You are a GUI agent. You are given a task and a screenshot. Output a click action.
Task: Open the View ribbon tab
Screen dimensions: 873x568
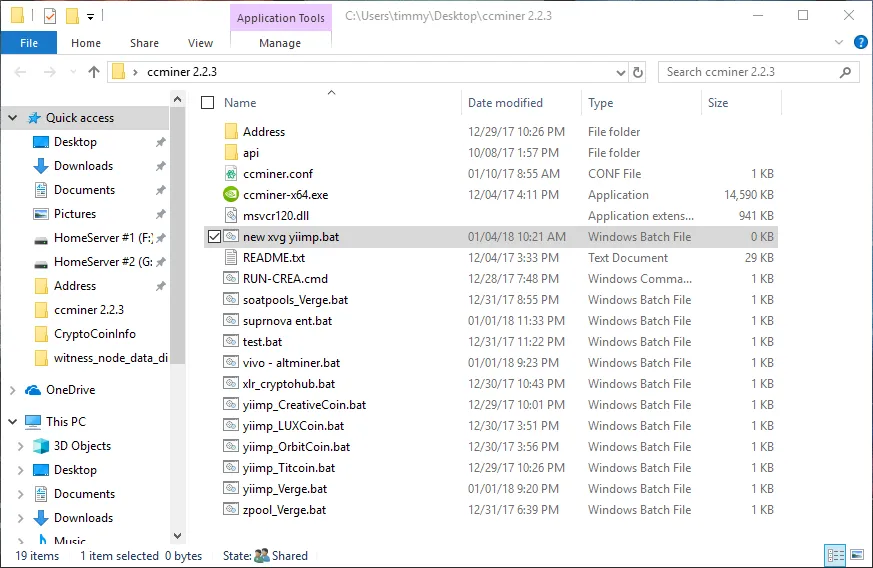(200, 43)
